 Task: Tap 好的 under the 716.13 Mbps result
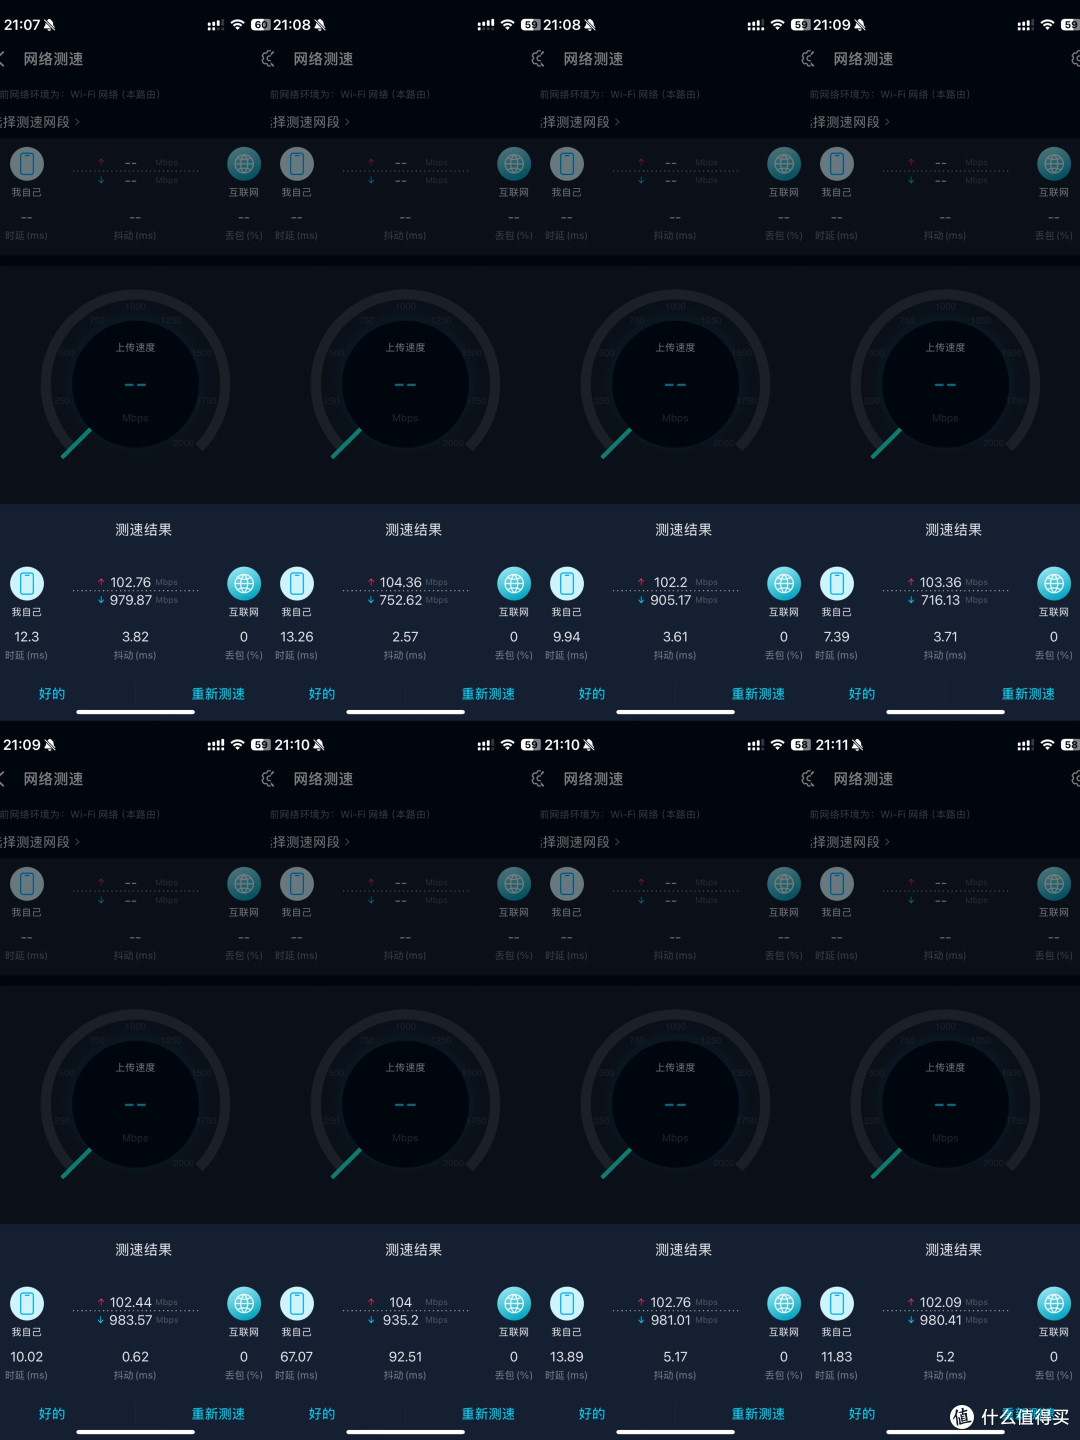[x=862, y=694]
